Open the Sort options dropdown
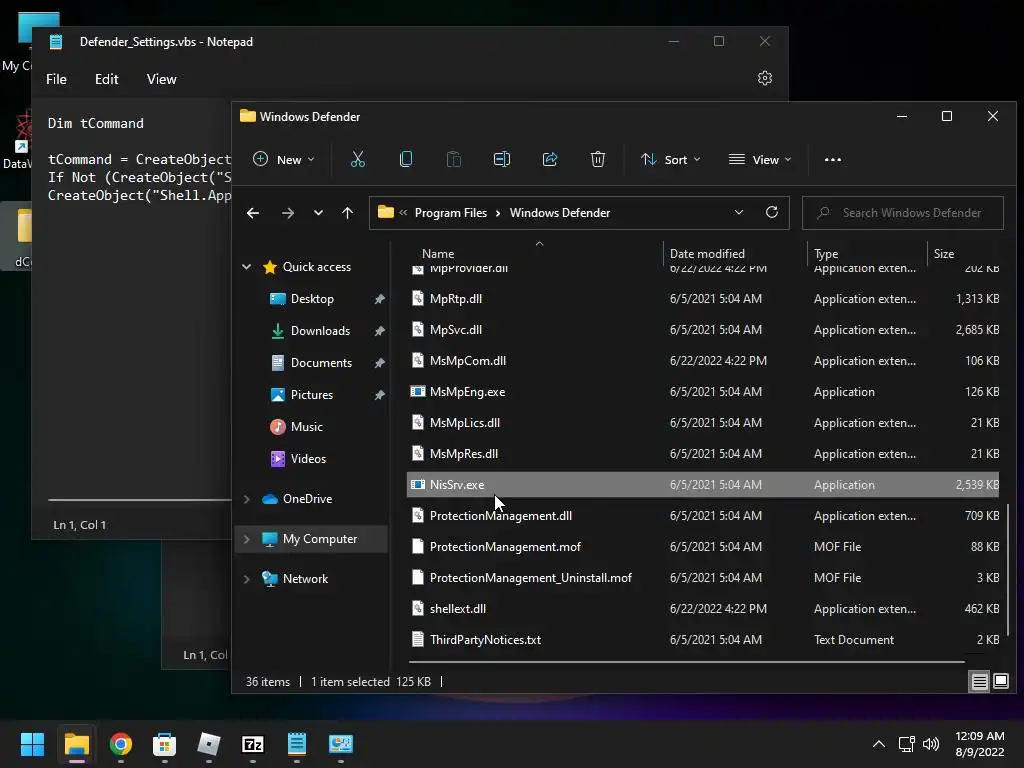This screenshot has width=1024, height=768. click(671, 159)
